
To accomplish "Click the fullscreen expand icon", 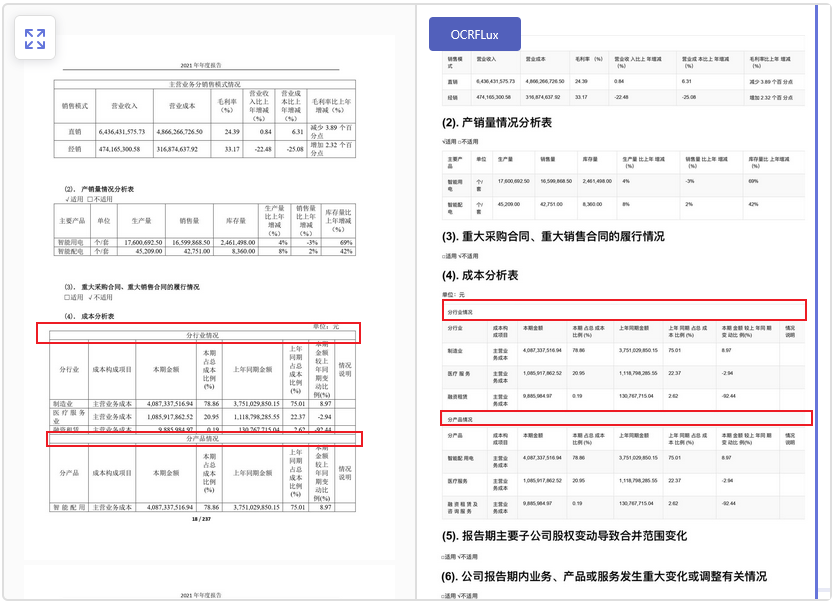I will [35, 39].
